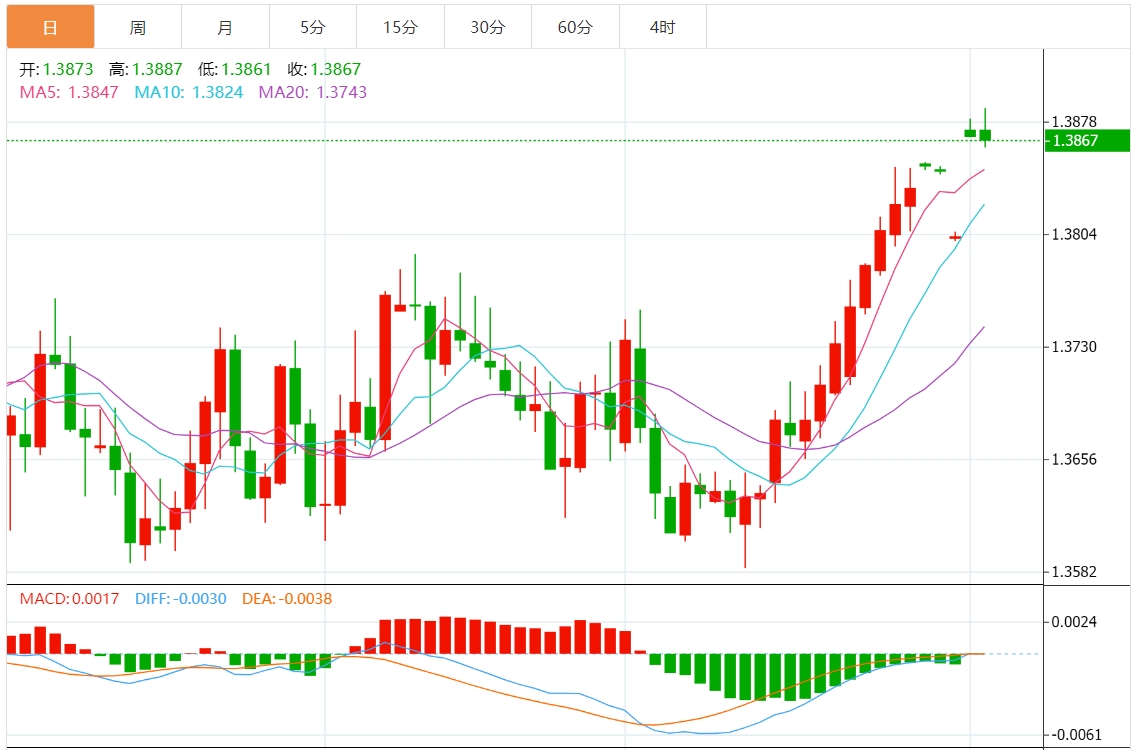The image size is (1141, 750).
Task: Click the MACD: 0.0017 label
Action: tap(69, 599)
